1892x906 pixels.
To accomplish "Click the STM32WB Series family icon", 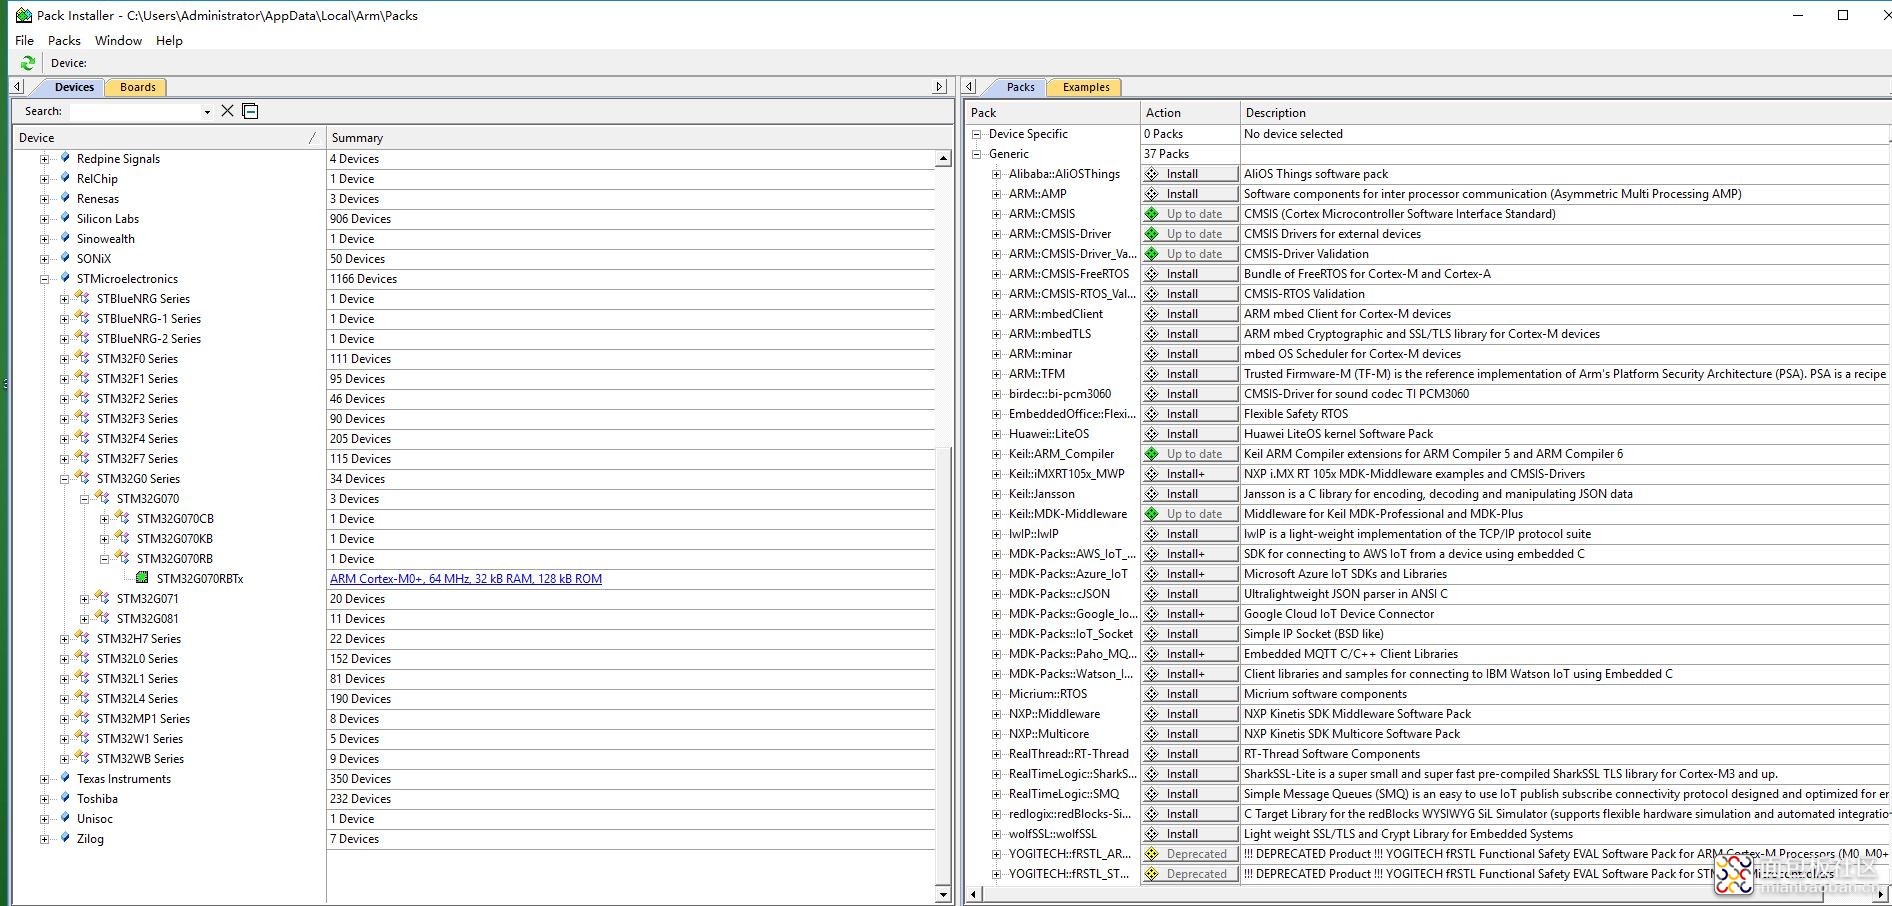I will coord(83,758).
